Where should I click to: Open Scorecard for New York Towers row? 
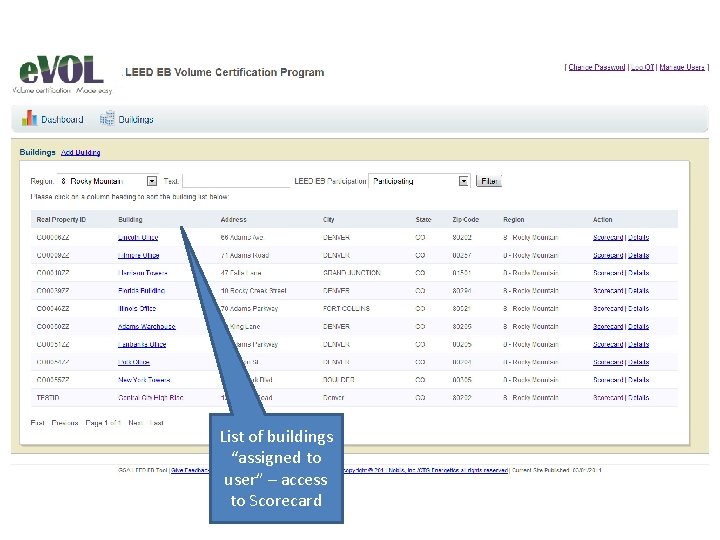608,380
